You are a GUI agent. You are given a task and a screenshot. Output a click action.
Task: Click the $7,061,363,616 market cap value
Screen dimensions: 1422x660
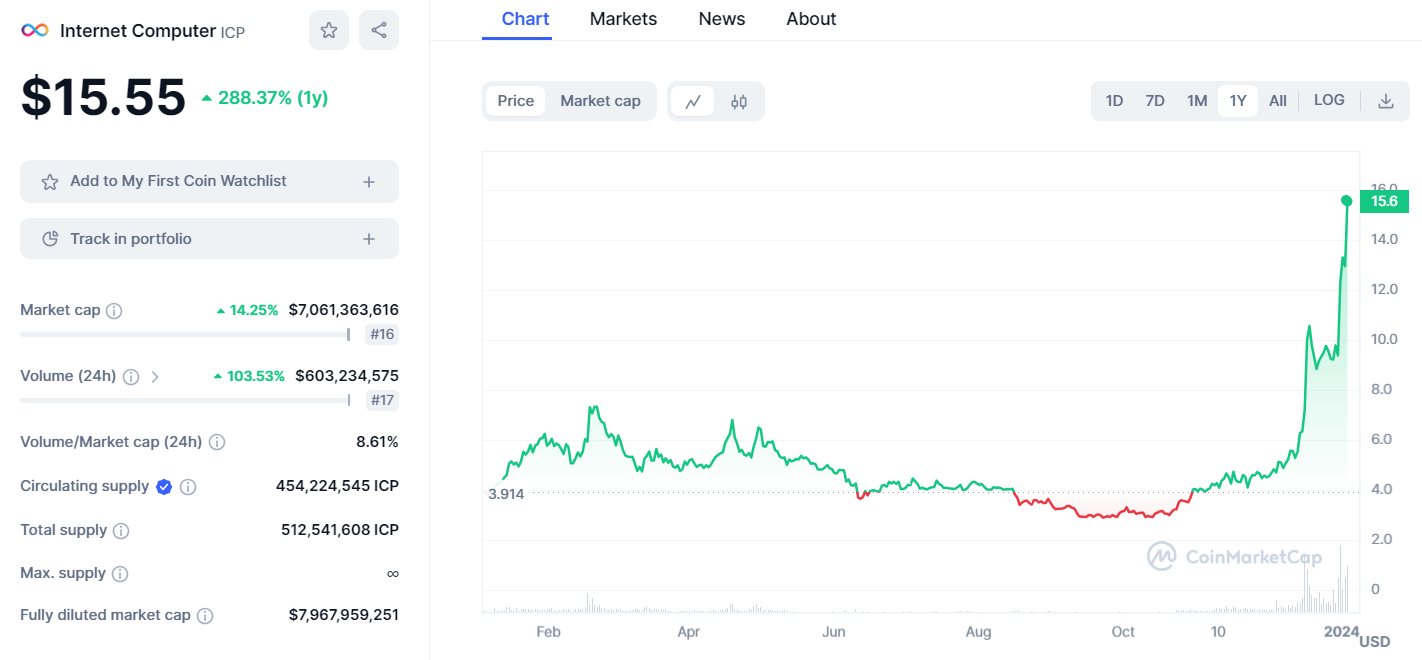click(x=343, y=310)
